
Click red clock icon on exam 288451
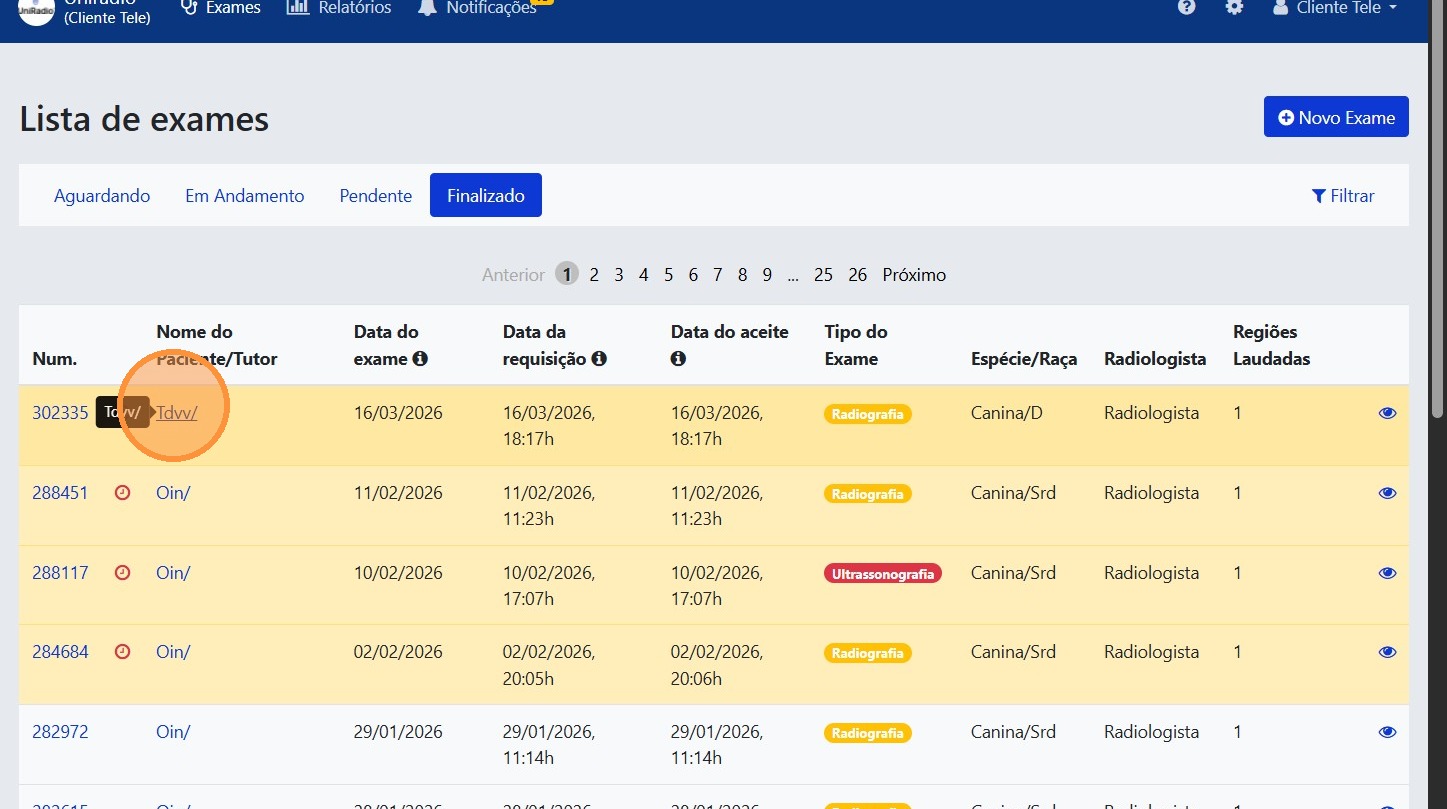122,493
